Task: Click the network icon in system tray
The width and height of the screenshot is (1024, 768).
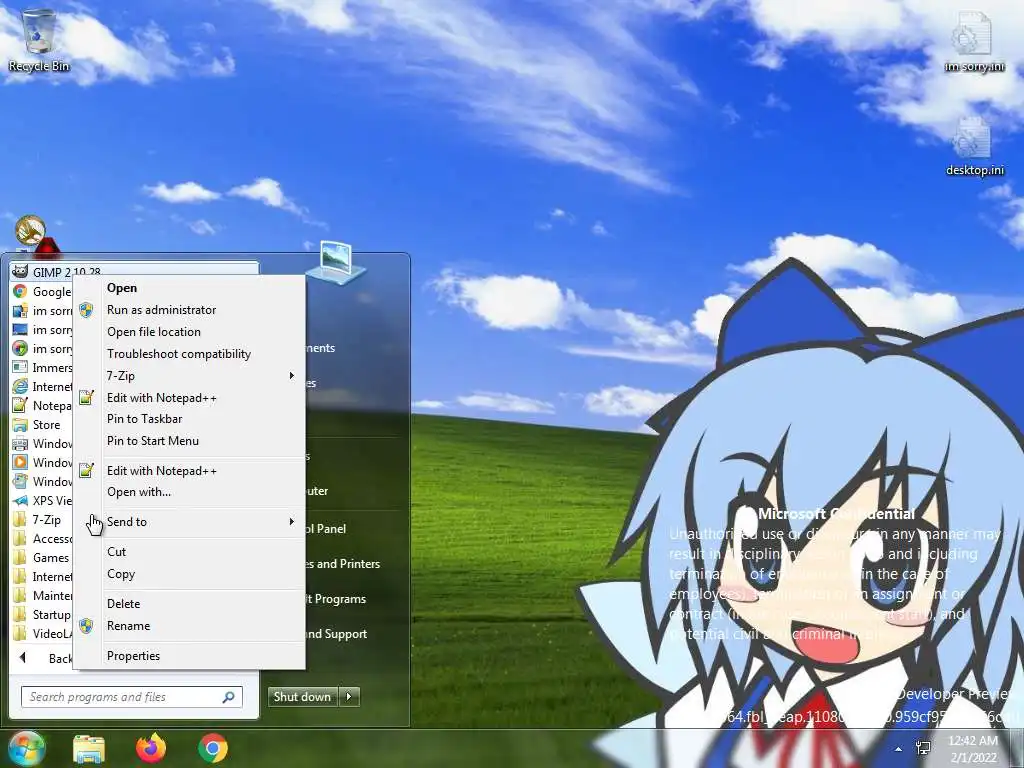Action: 923,748
